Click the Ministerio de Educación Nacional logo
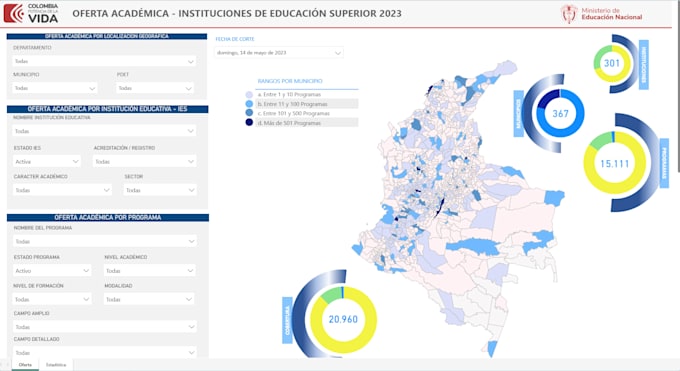The width and height of the screenshot is (680, 371). coord(601,14)
